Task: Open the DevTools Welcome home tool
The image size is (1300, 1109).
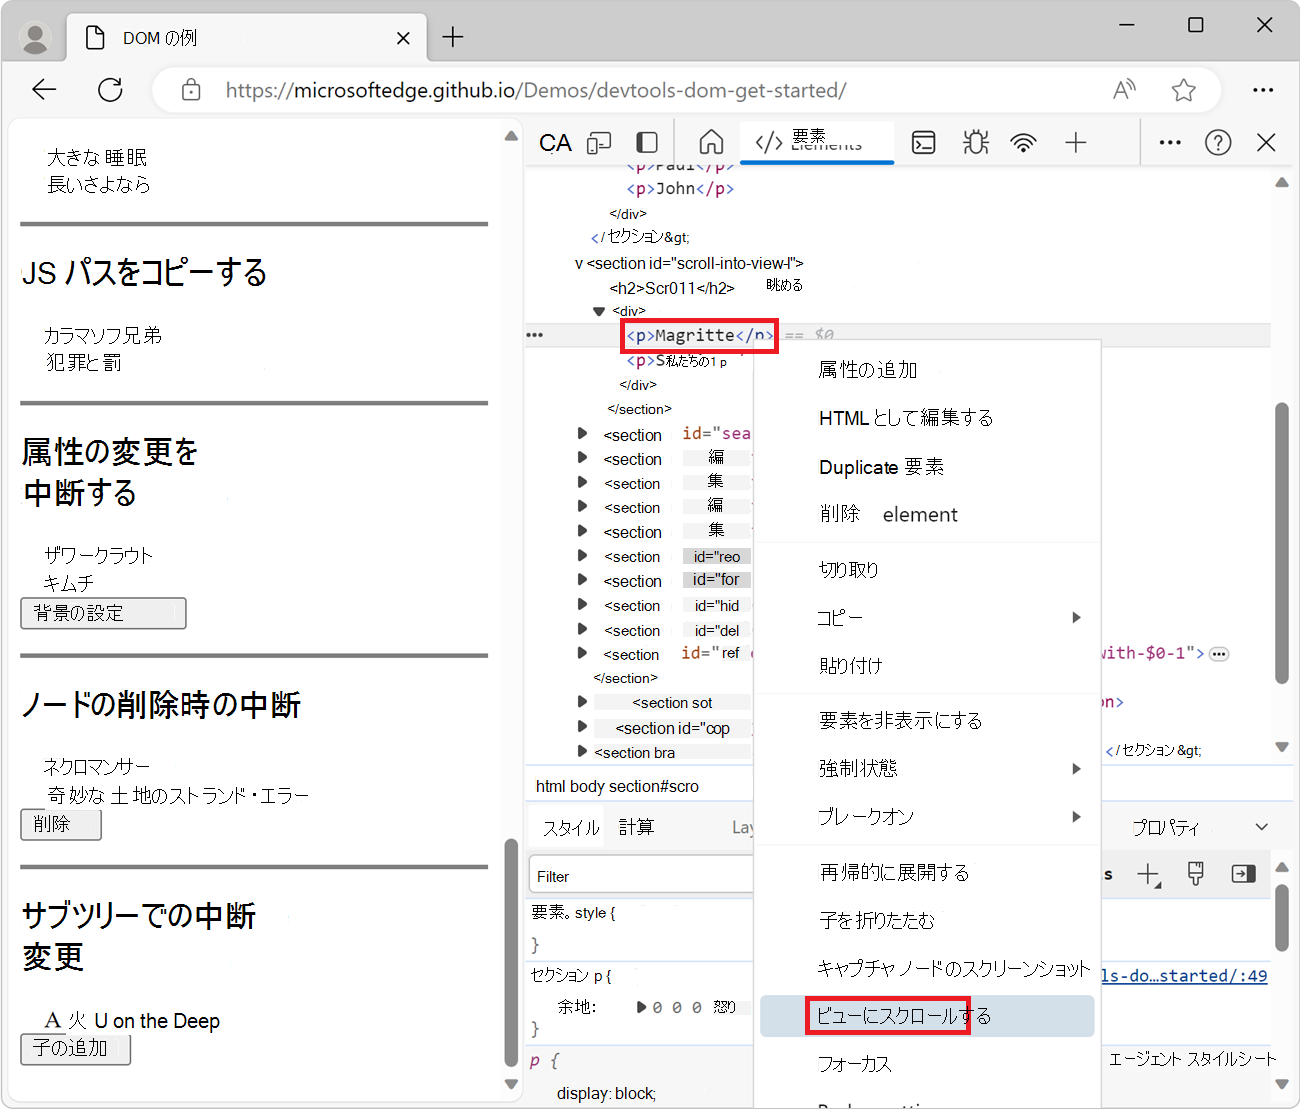Action: [x=711, y=142]
